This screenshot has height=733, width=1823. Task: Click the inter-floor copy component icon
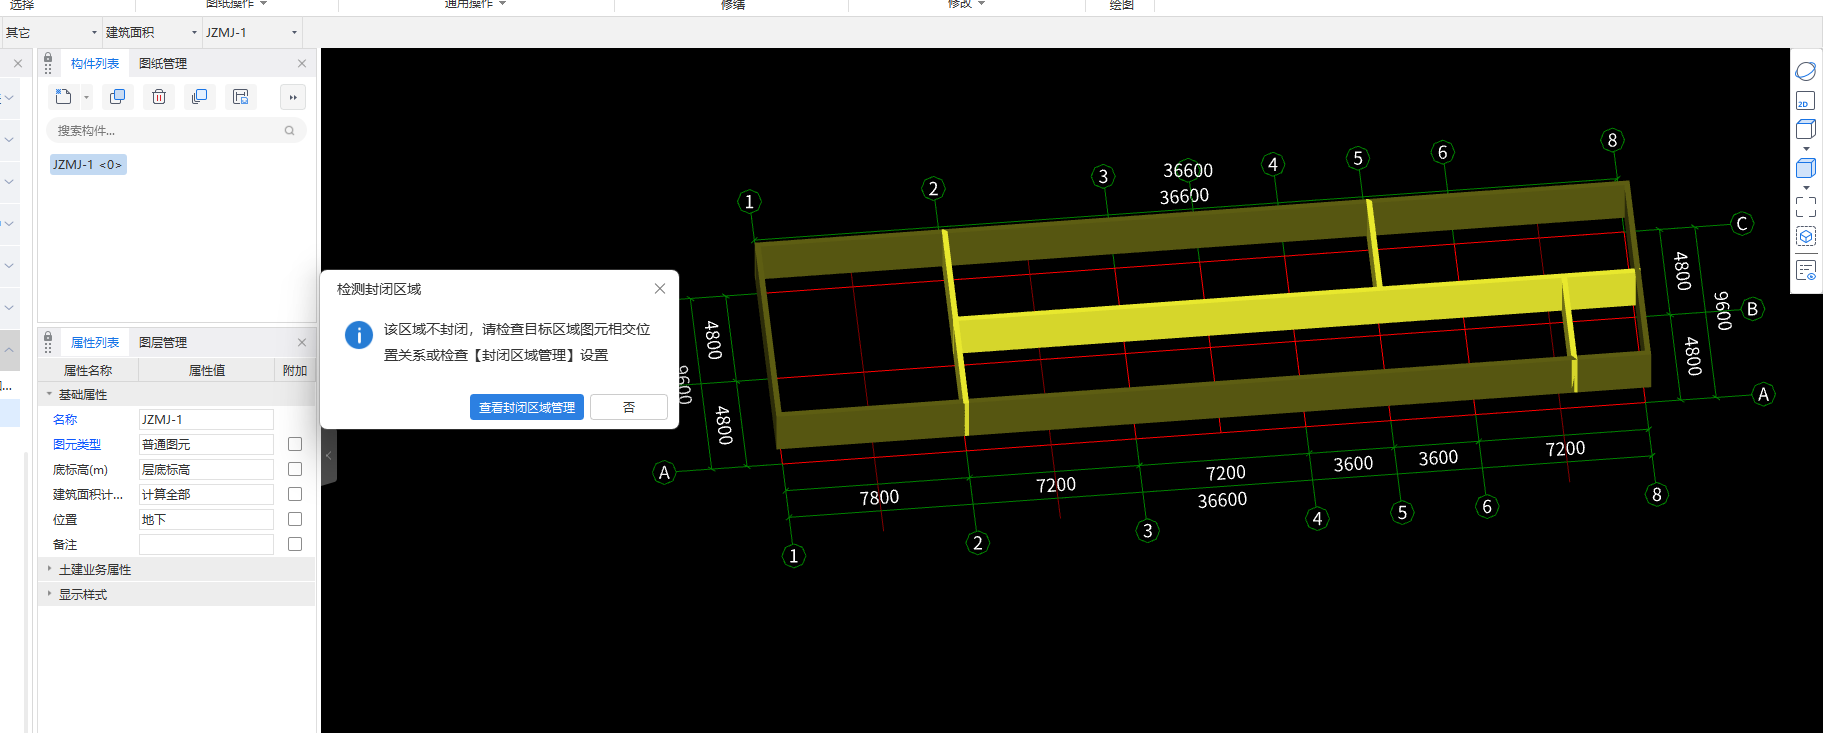pyautogui.click(x=200, y=97)
